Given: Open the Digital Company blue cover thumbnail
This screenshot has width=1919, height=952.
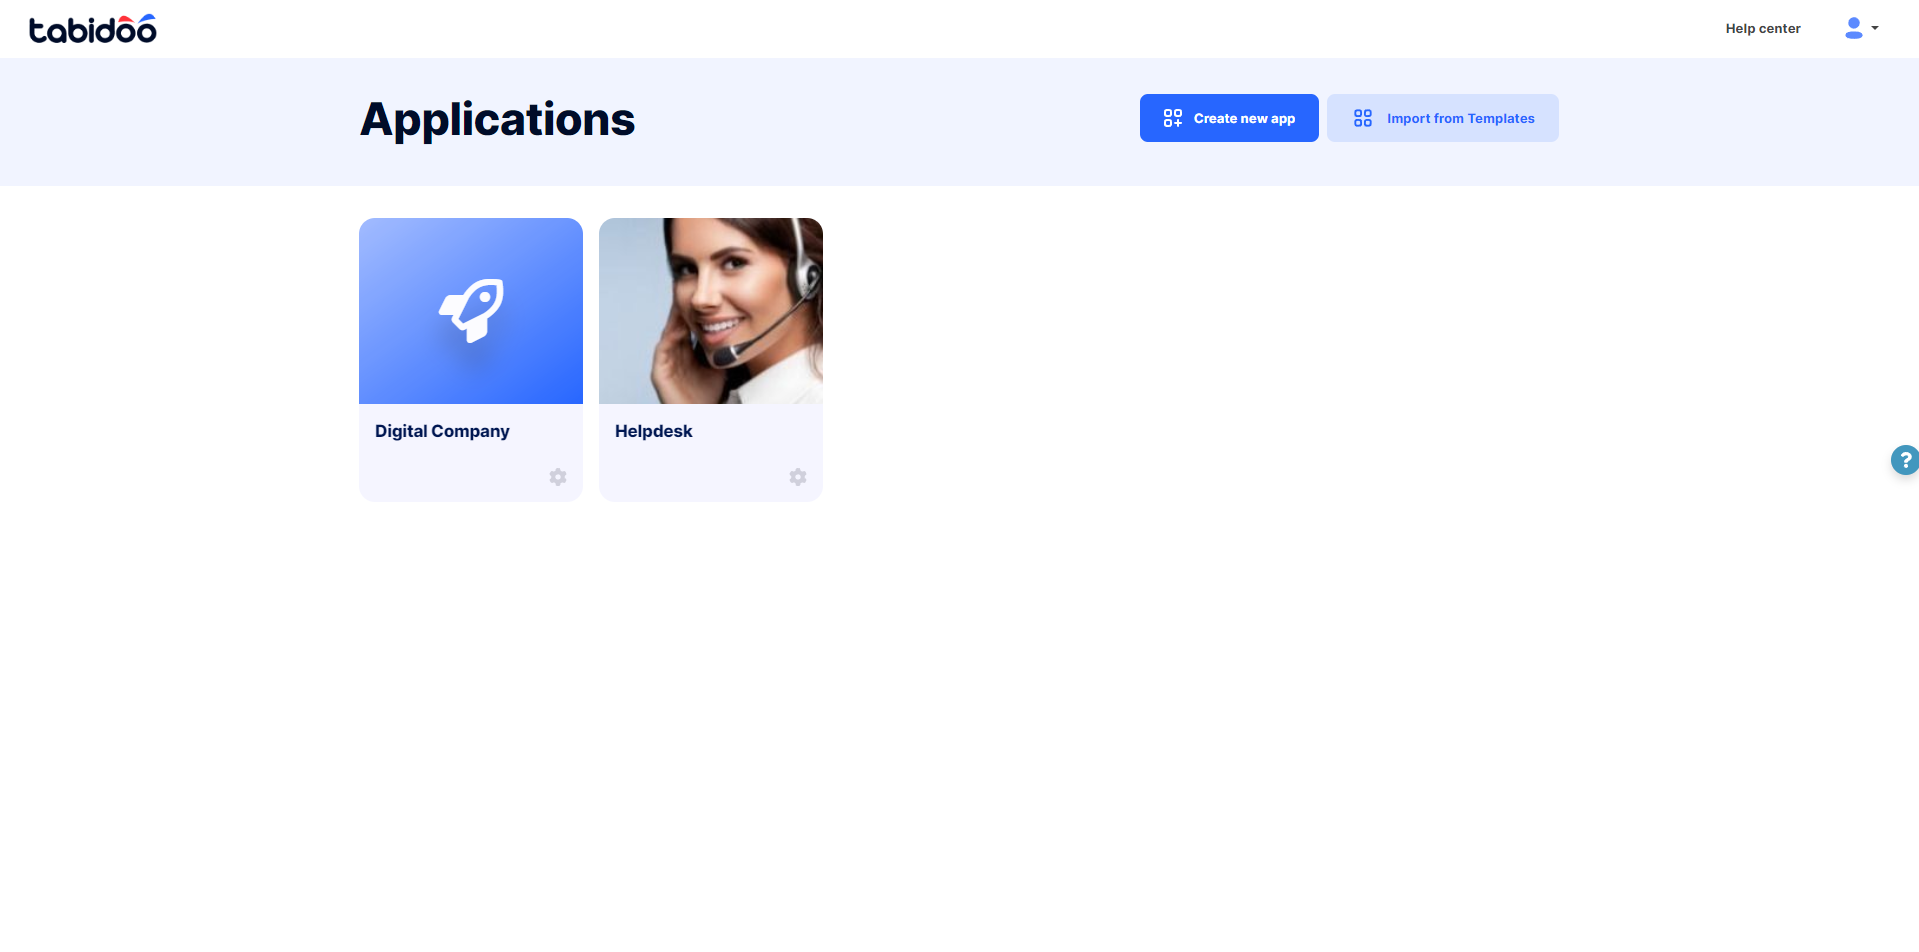Looking at the screenshot, I should [471, 311].
